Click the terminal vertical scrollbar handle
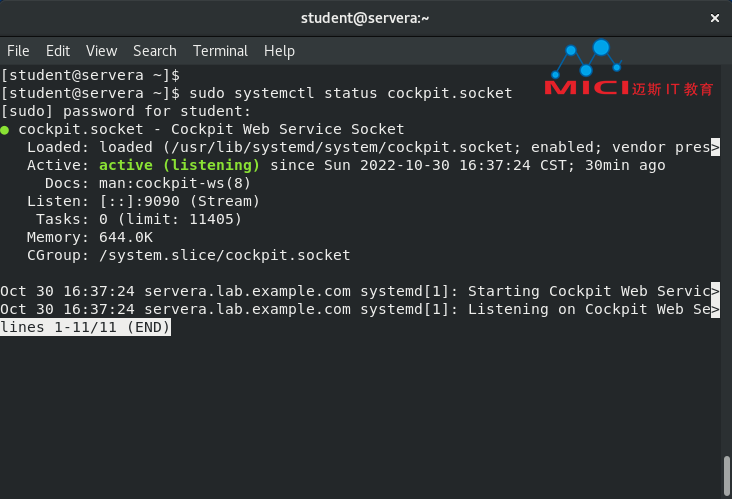The height and width of the screenshot is (499, 732). click(726, 477)
